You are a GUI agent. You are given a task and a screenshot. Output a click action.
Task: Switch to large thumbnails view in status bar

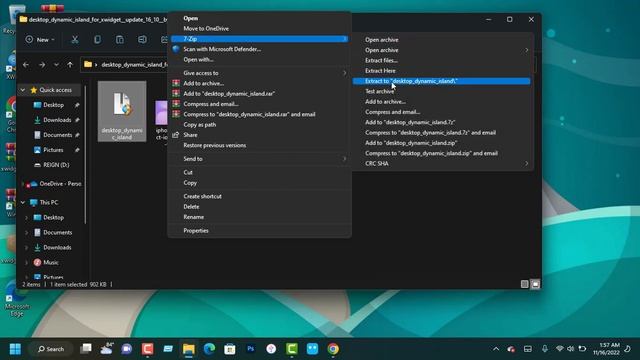[535, 284]
